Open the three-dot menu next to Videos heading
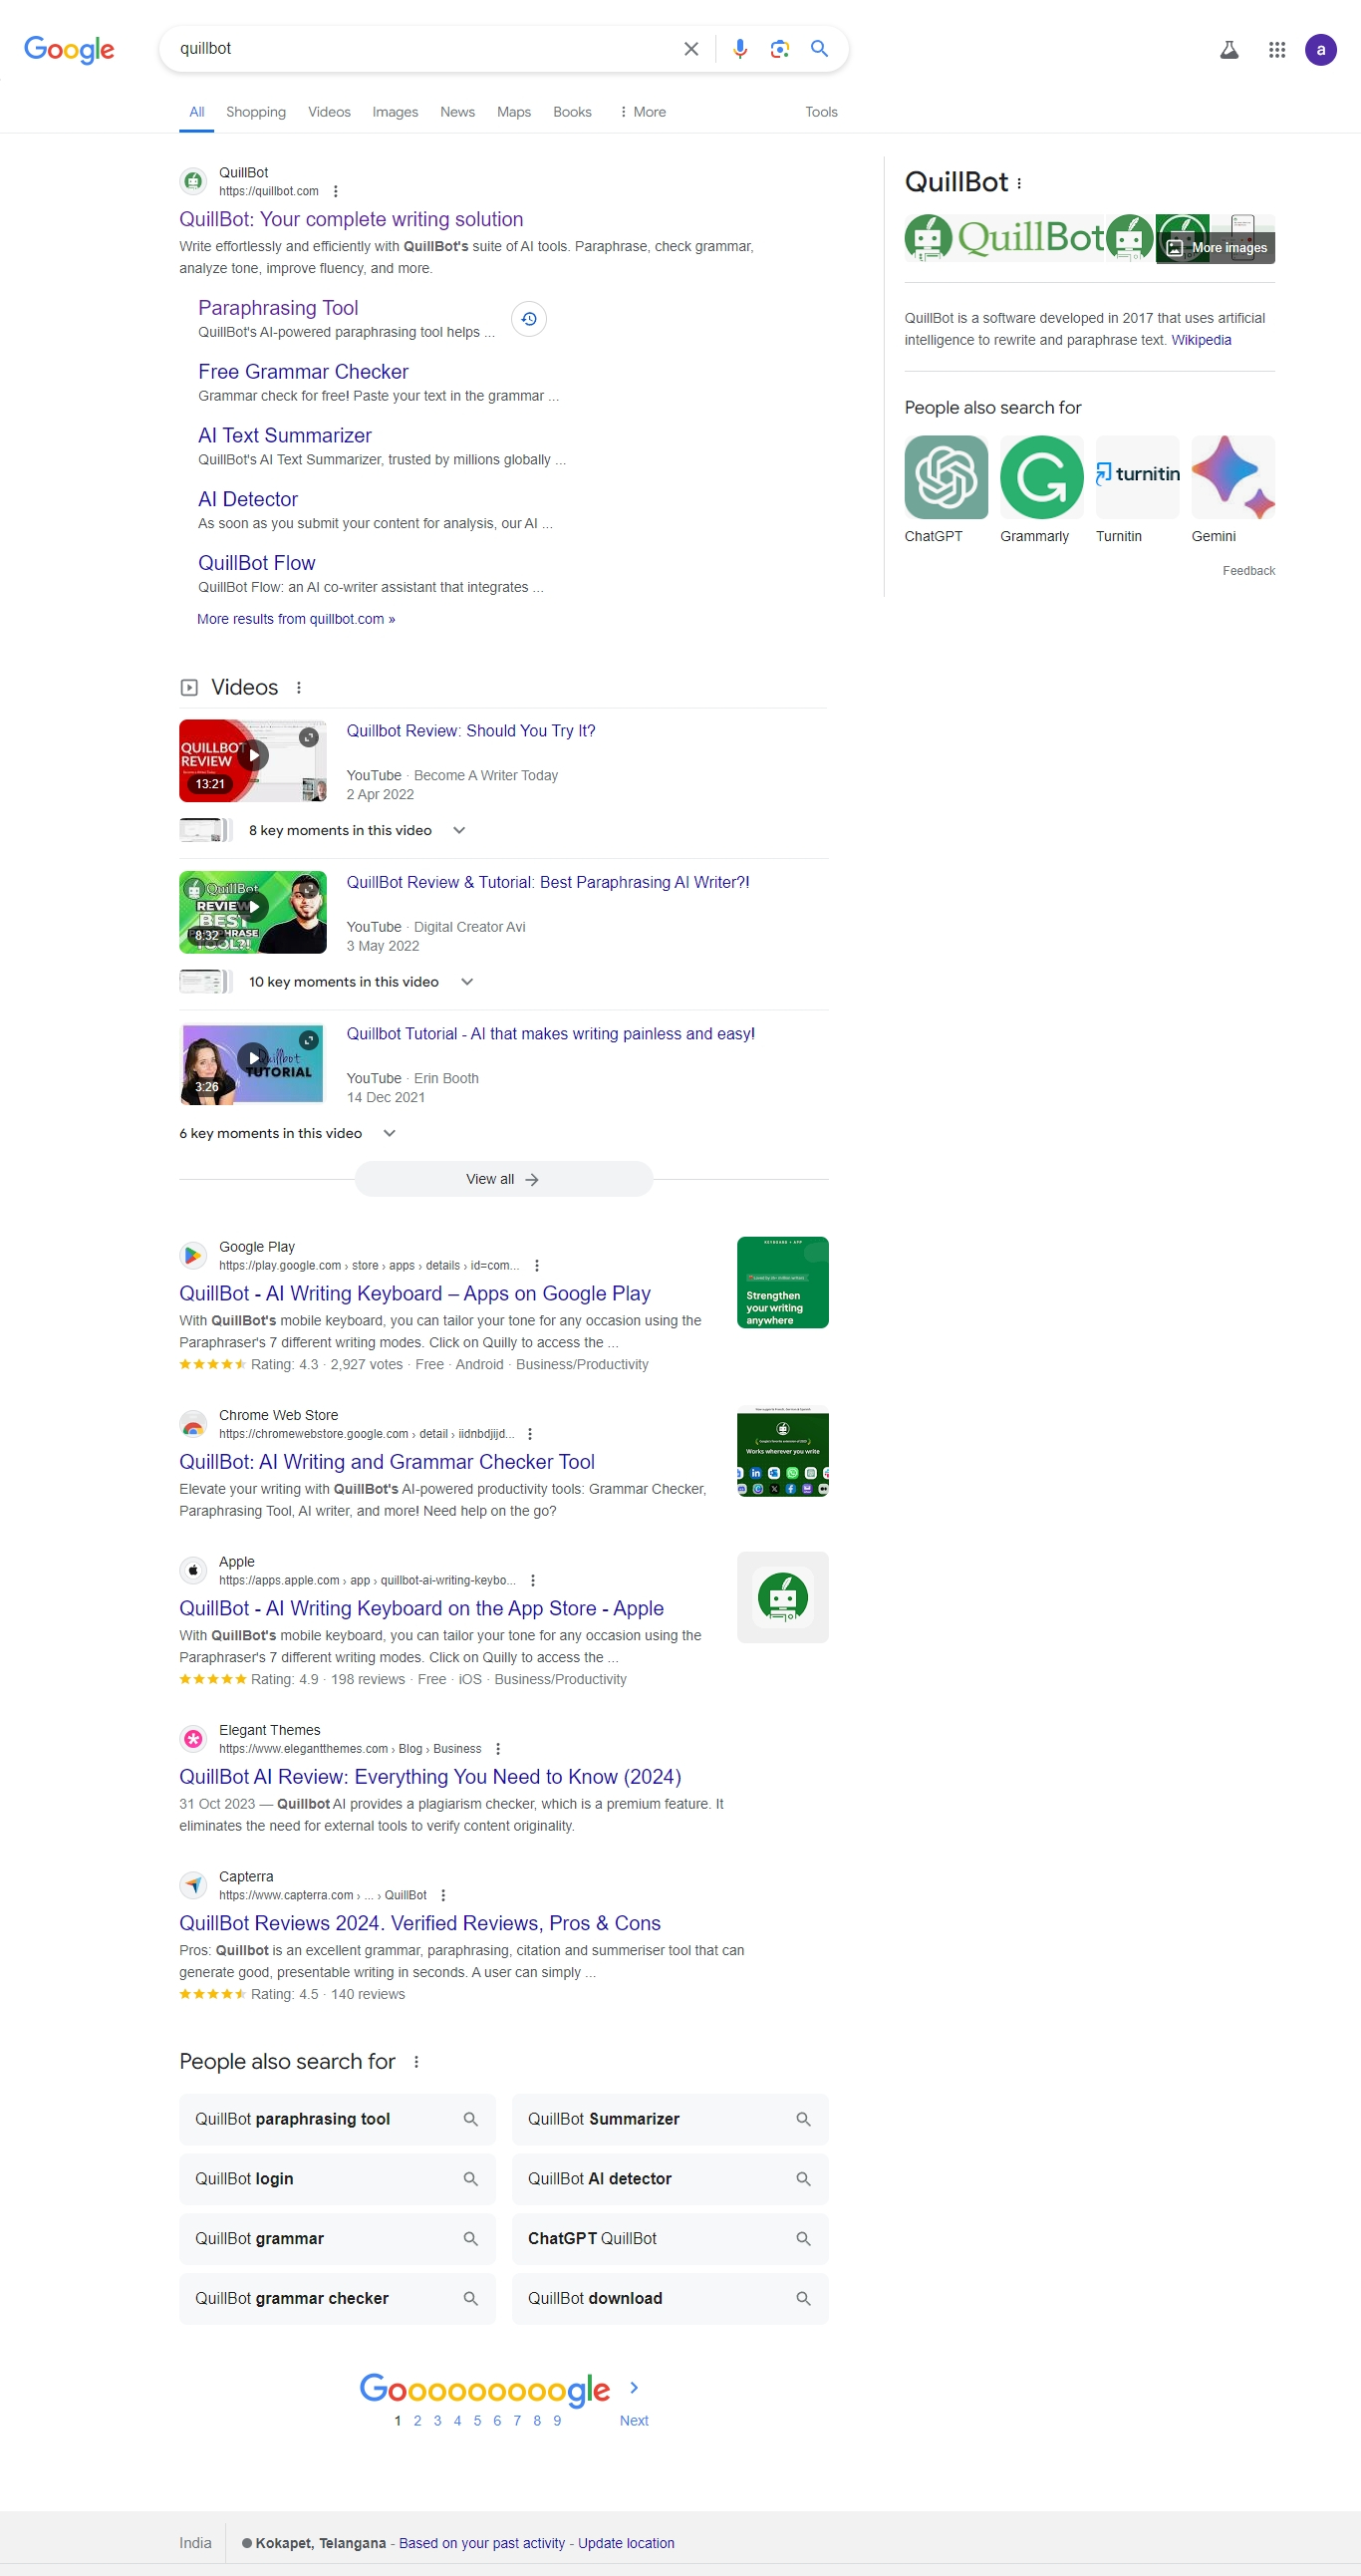Image resolution: width=1361 pixels, height=2576 pixels. click(x=298, y=688)
